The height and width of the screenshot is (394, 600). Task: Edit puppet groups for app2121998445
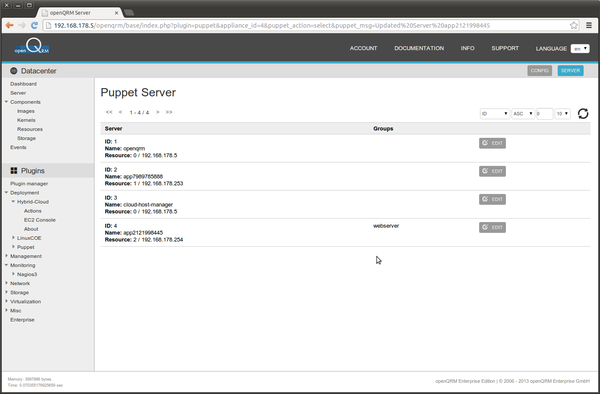coord(492,227)
